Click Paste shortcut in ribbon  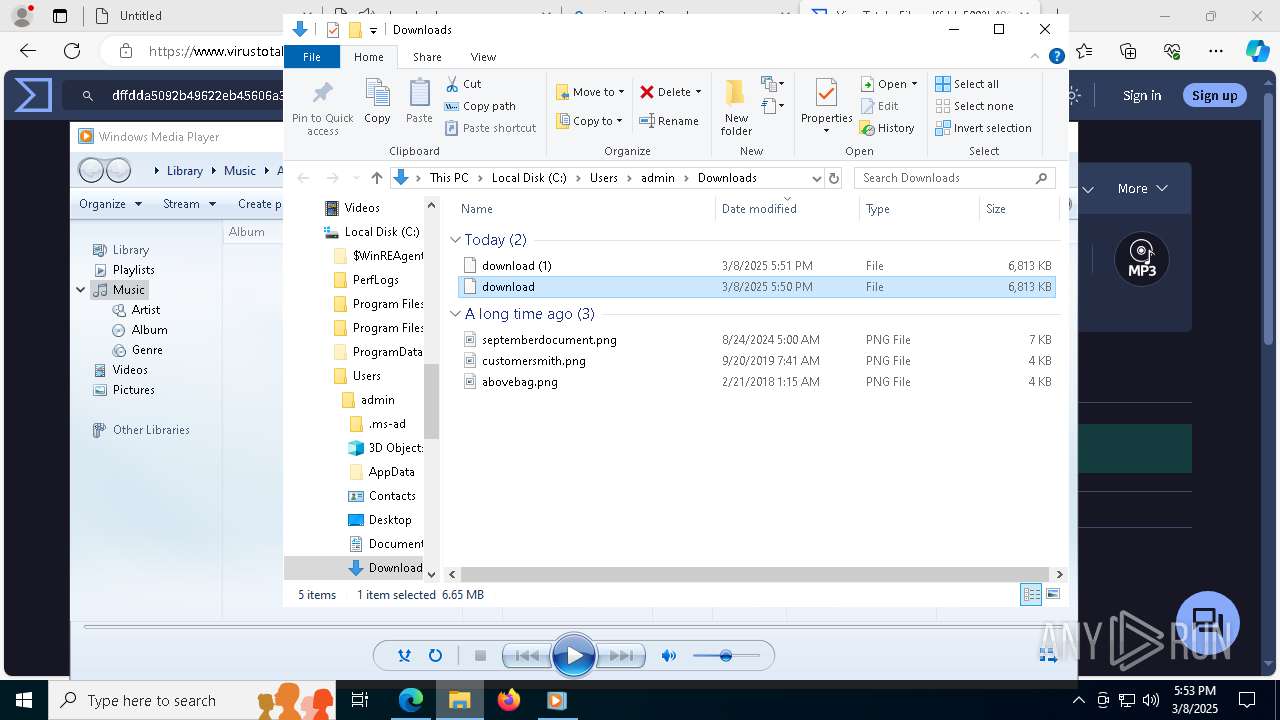pos(490,128)
